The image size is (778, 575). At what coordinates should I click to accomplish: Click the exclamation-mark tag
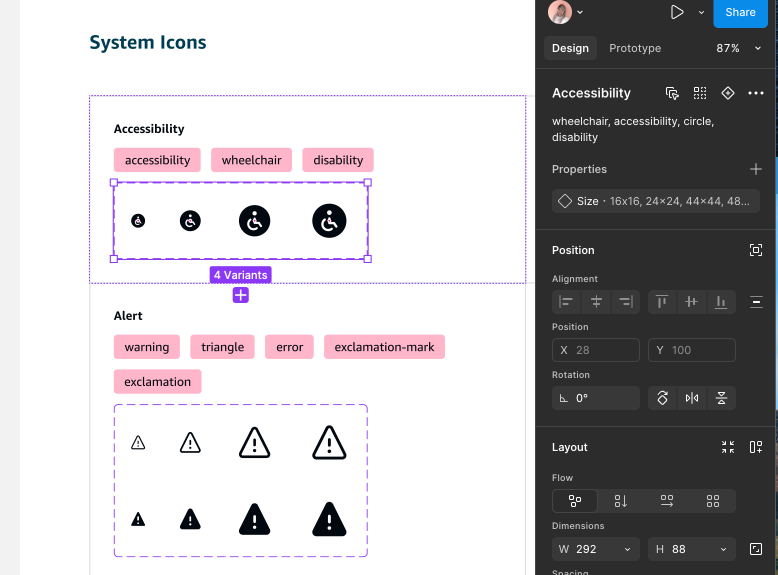pyautogui.click(x=384, y=347)
